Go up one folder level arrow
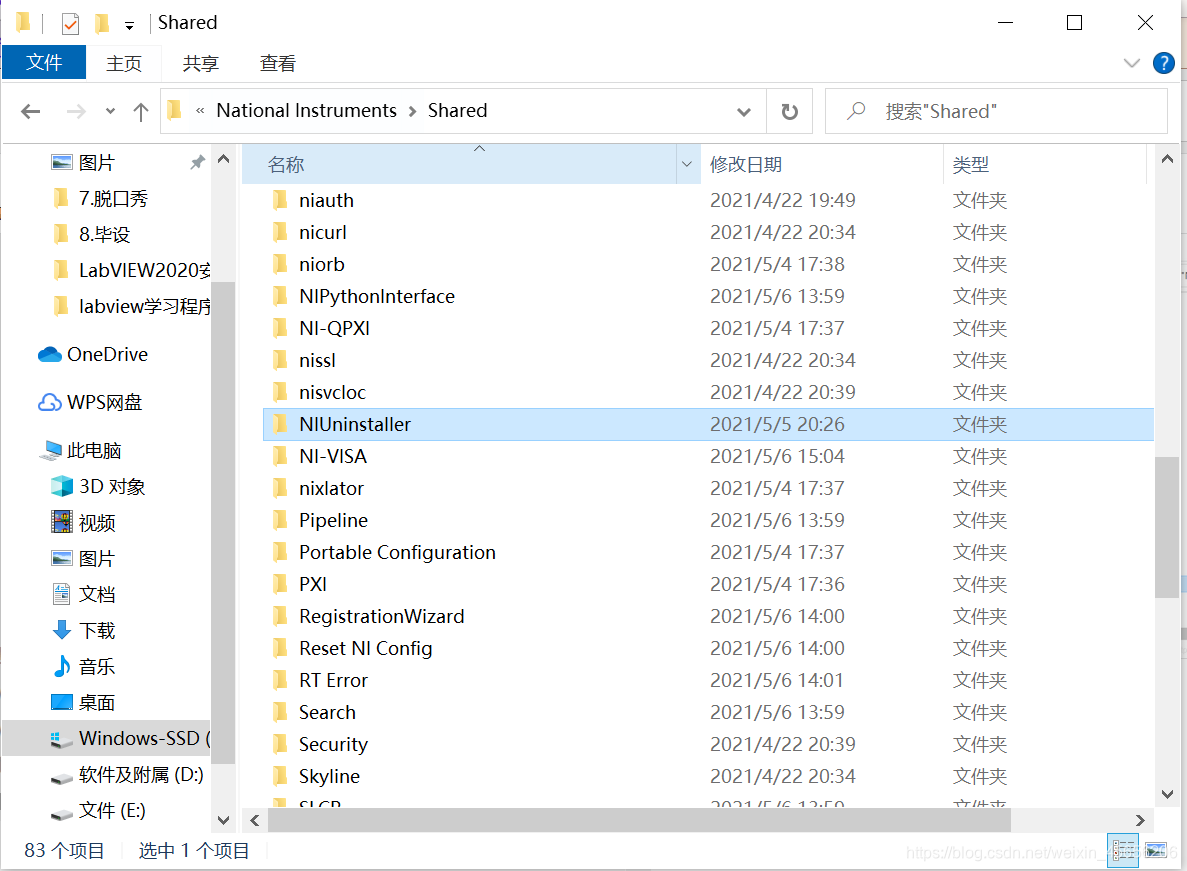1187x871 pixels. [141, 112]
